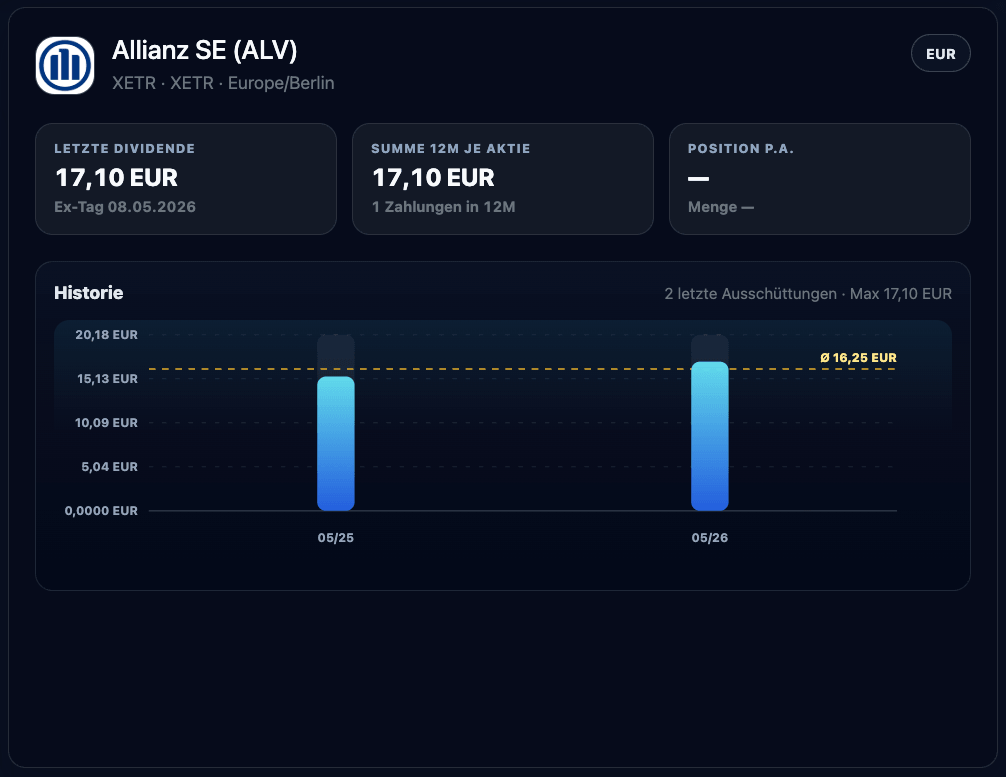Open the Position P.A. card

tap(820, 179)
